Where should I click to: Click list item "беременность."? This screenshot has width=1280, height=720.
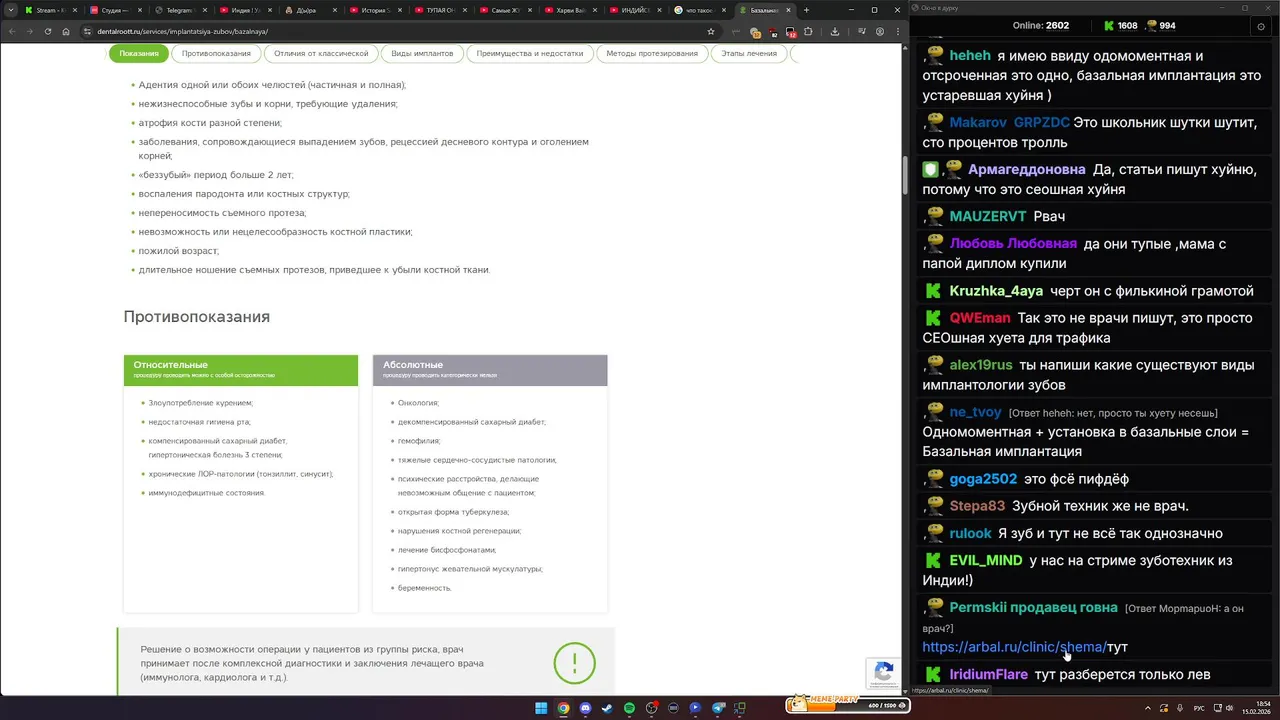click(425, 588)
